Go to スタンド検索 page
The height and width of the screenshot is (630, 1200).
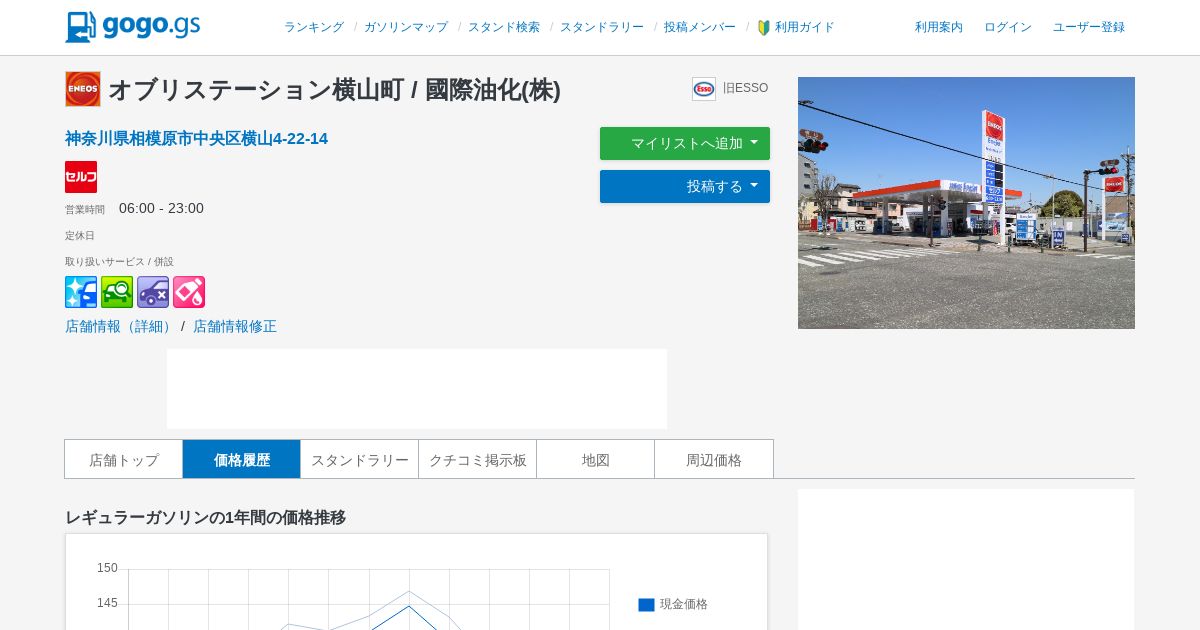[504, 27]
